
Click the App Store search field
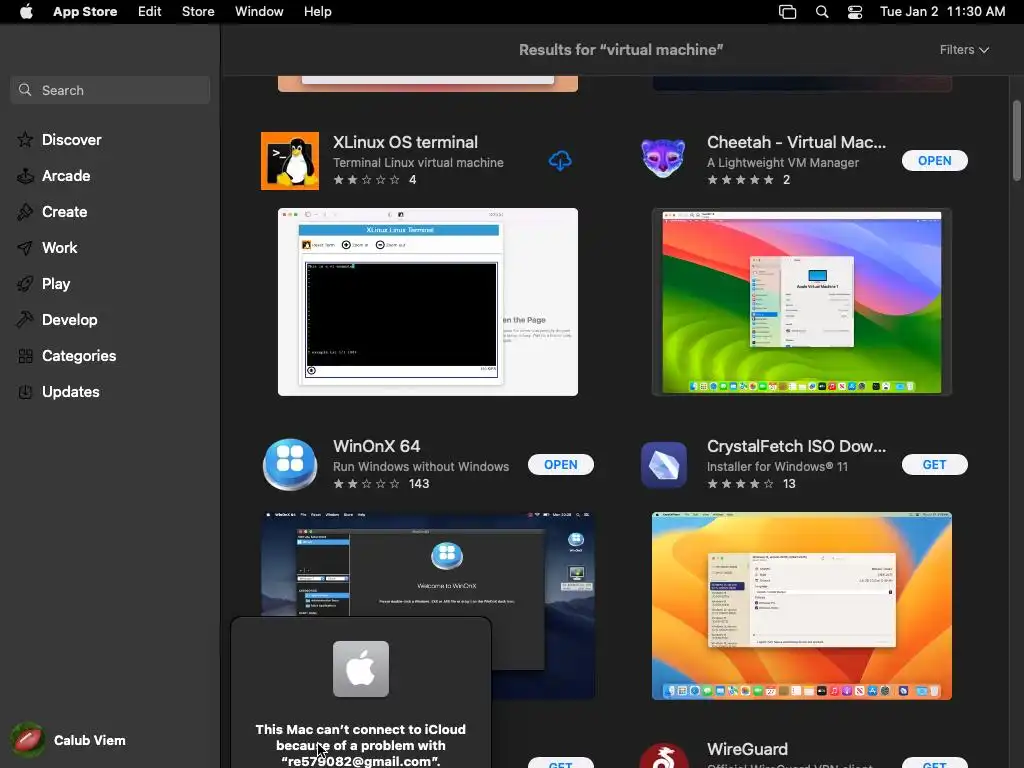(x=110, y=90)
